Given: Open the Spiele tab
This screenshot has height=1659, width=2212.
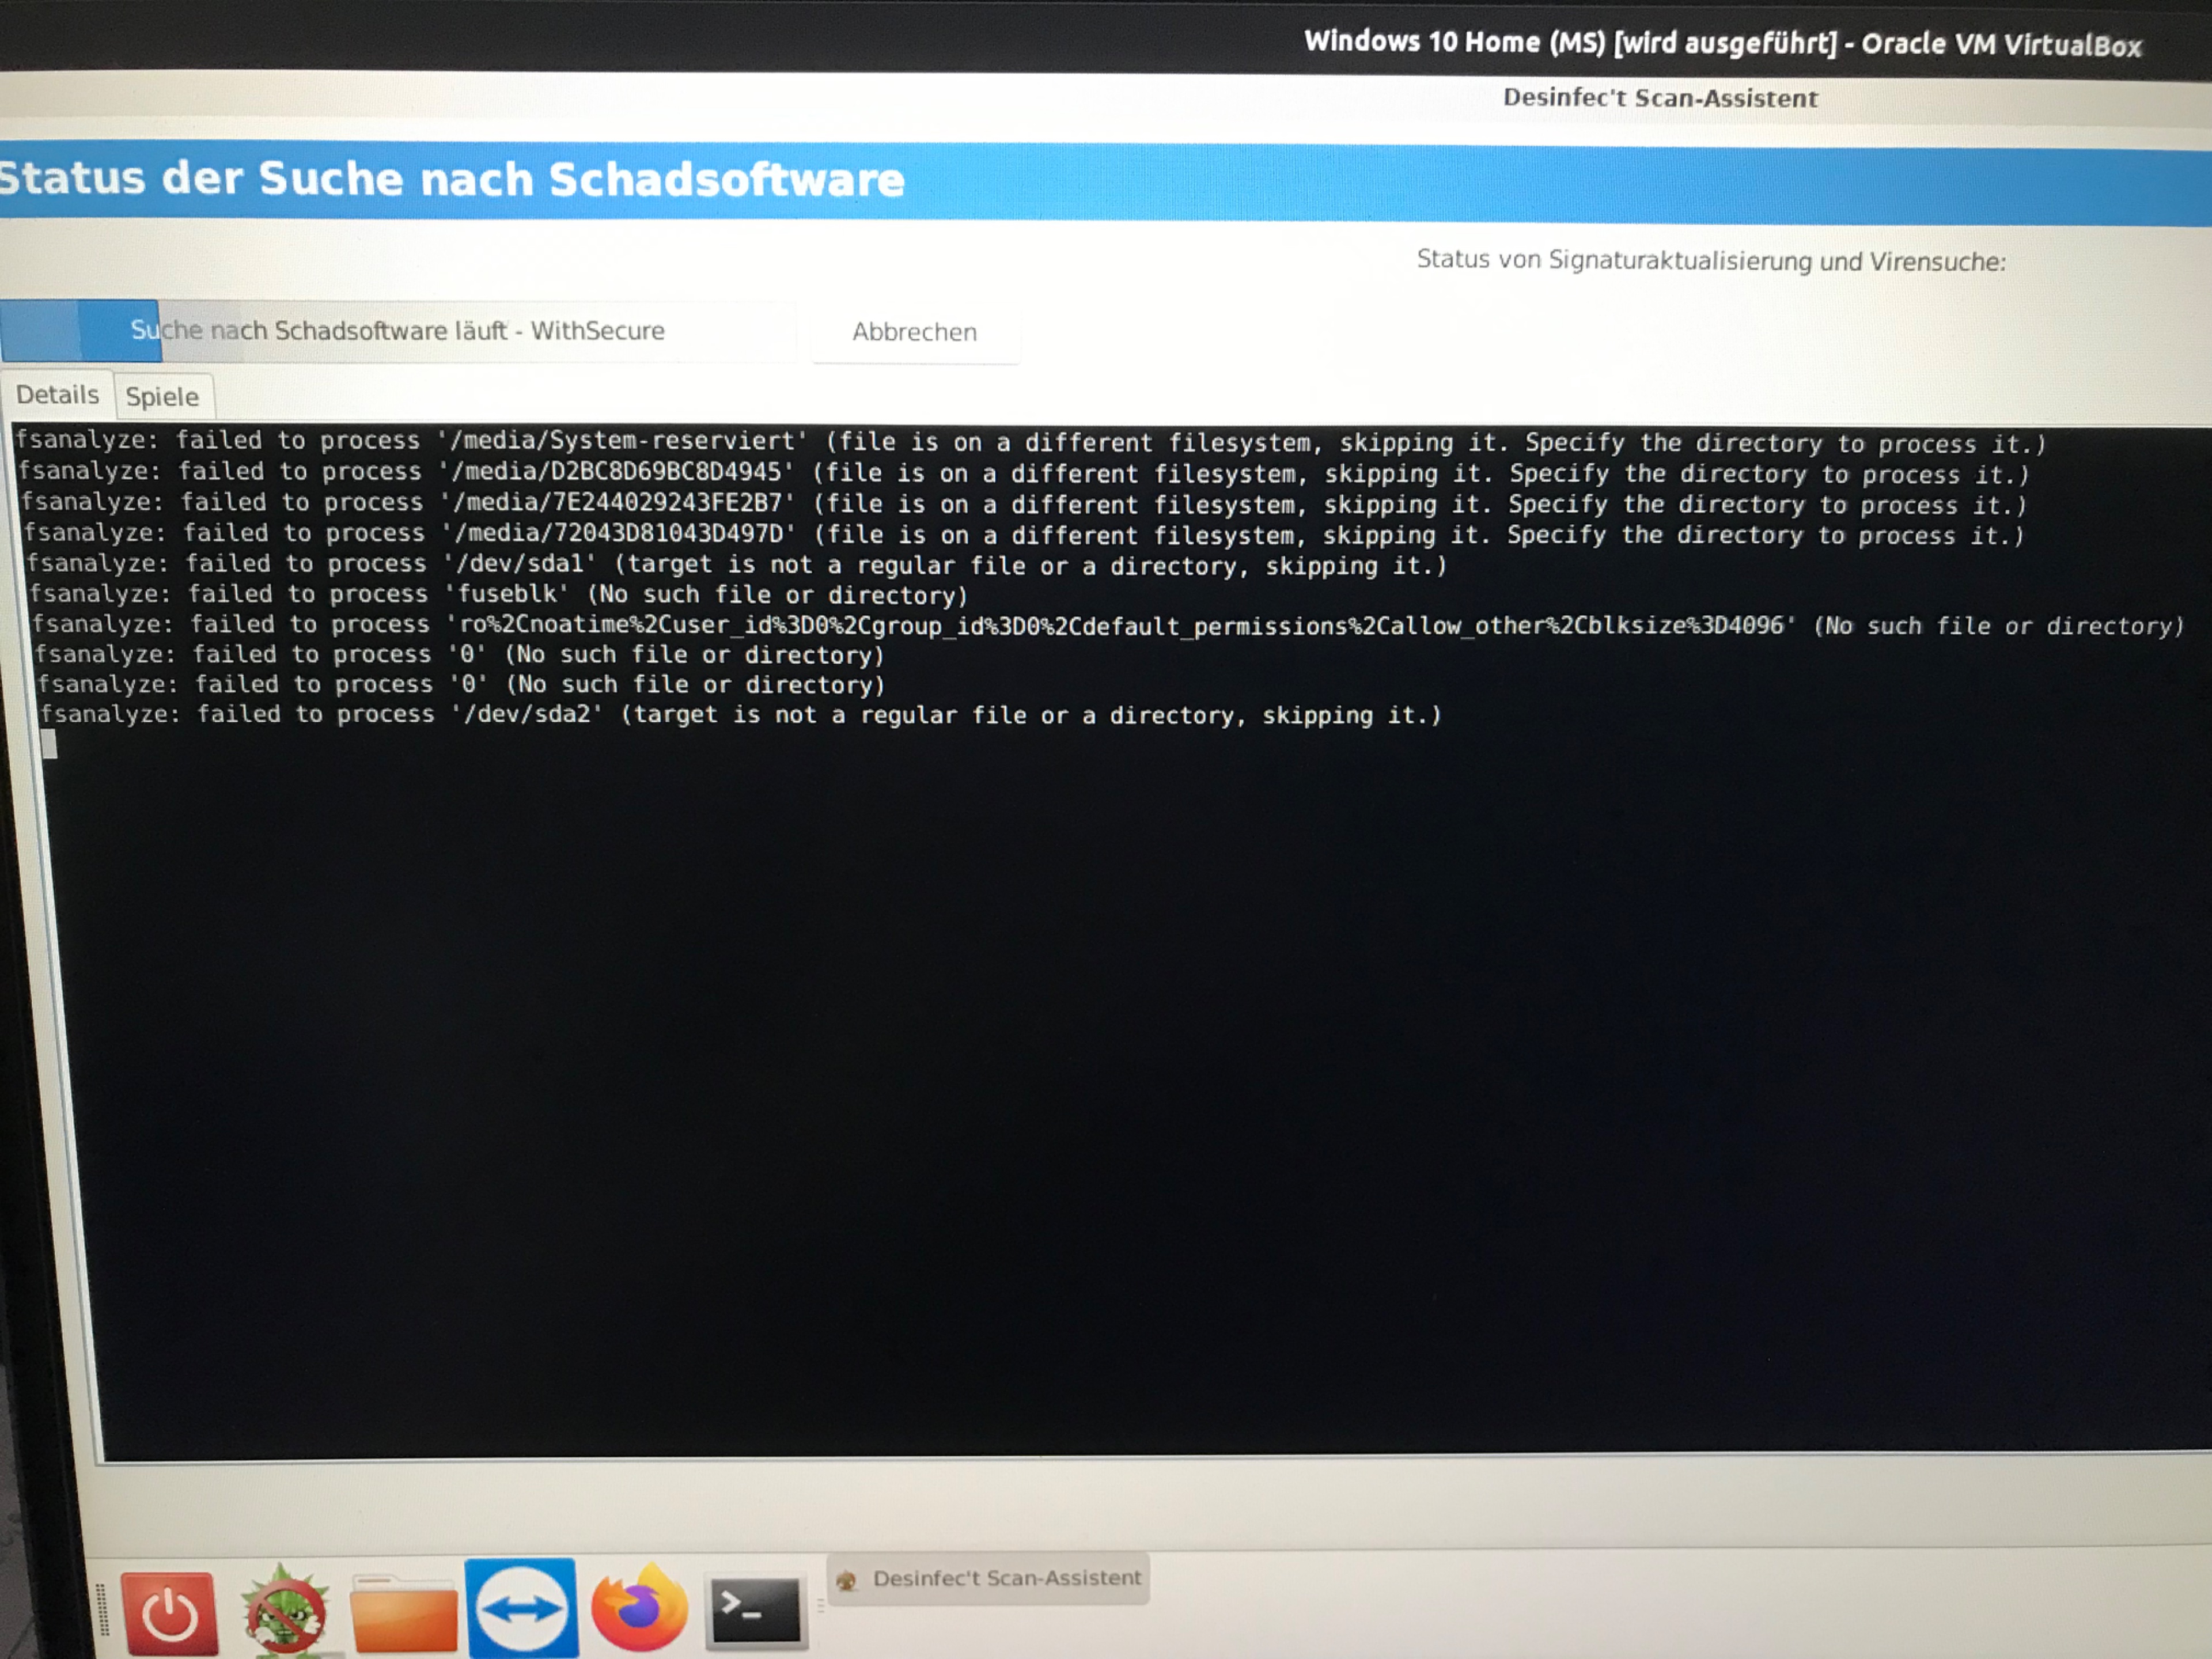Looking at the screenshot, I should (162, 397).
